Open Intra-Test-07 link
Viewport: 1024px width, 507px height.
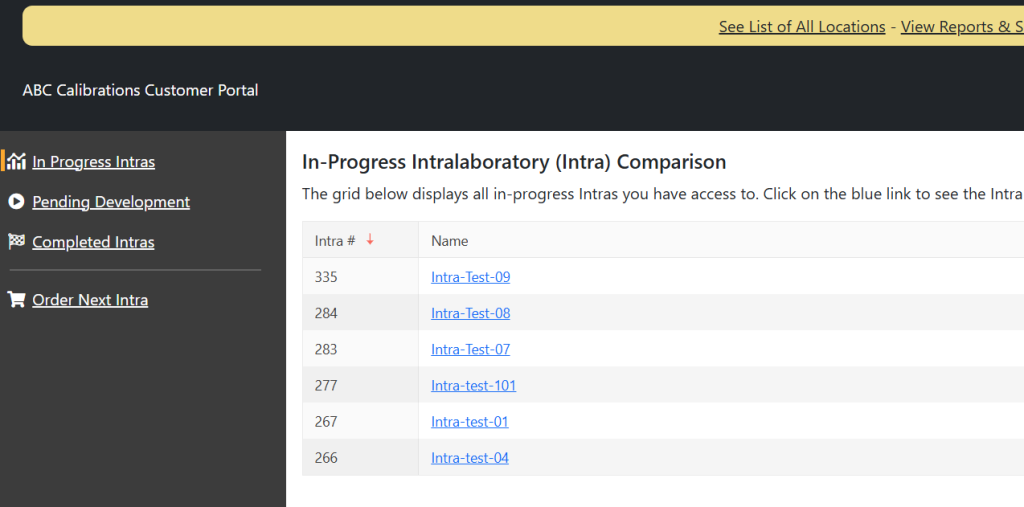tap(470, 350)
